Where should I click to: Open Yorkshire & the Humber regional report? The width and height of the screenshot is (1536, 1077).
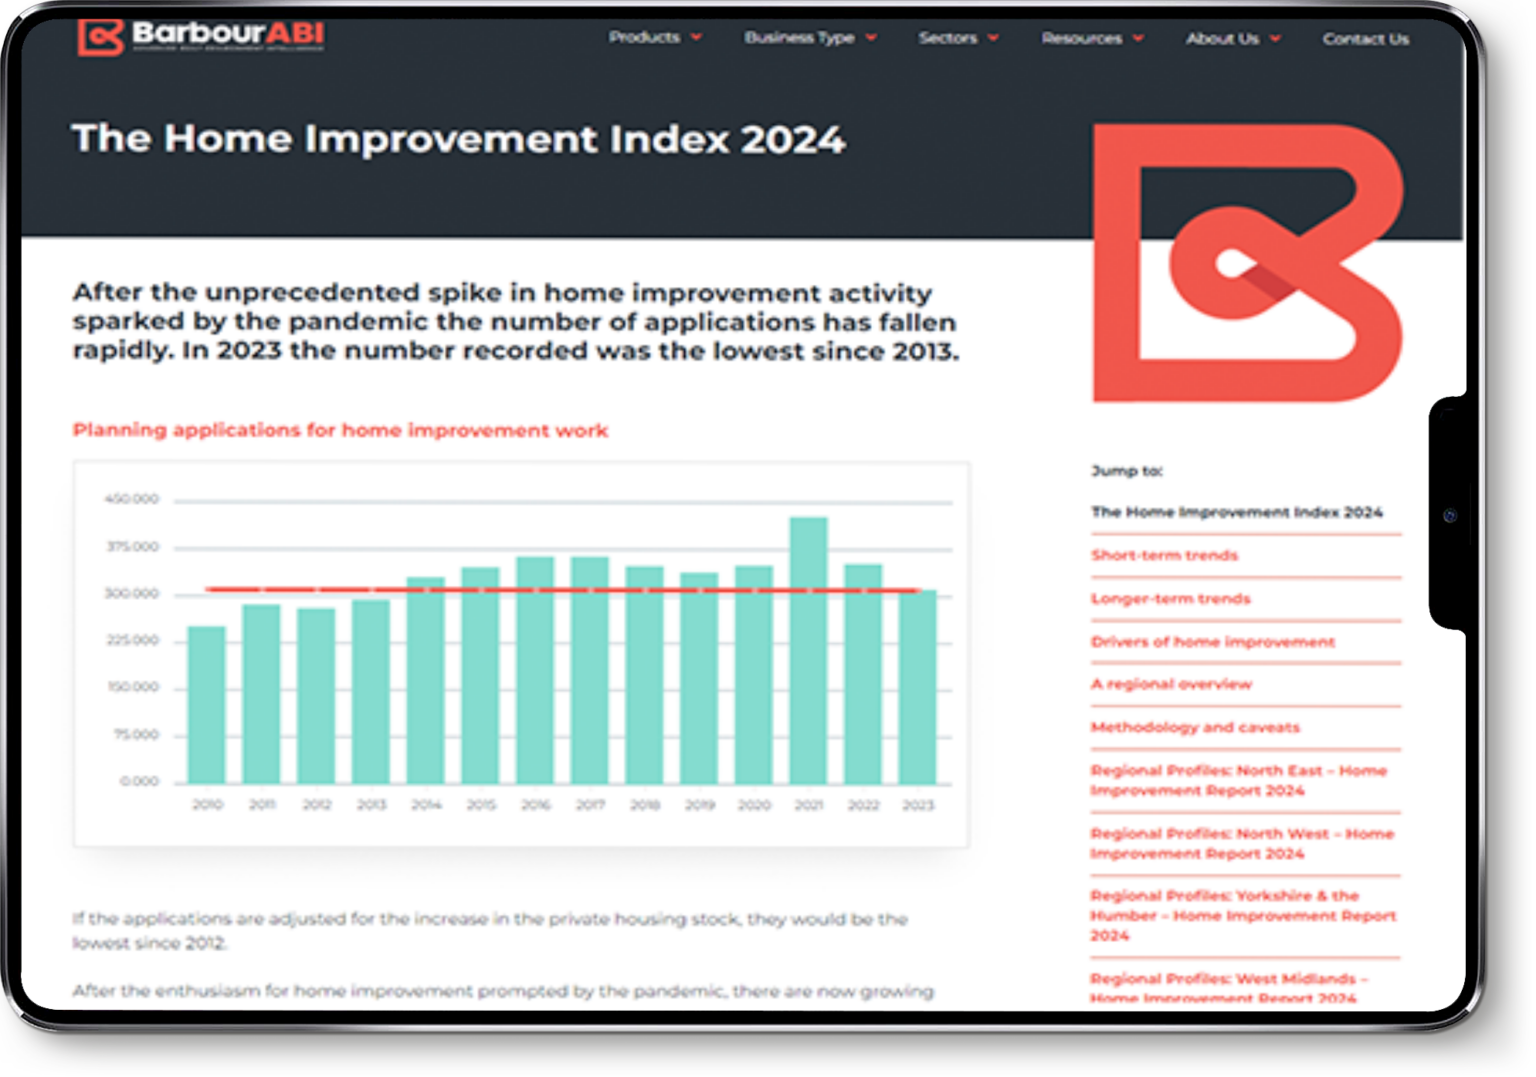click(1242, 915)
